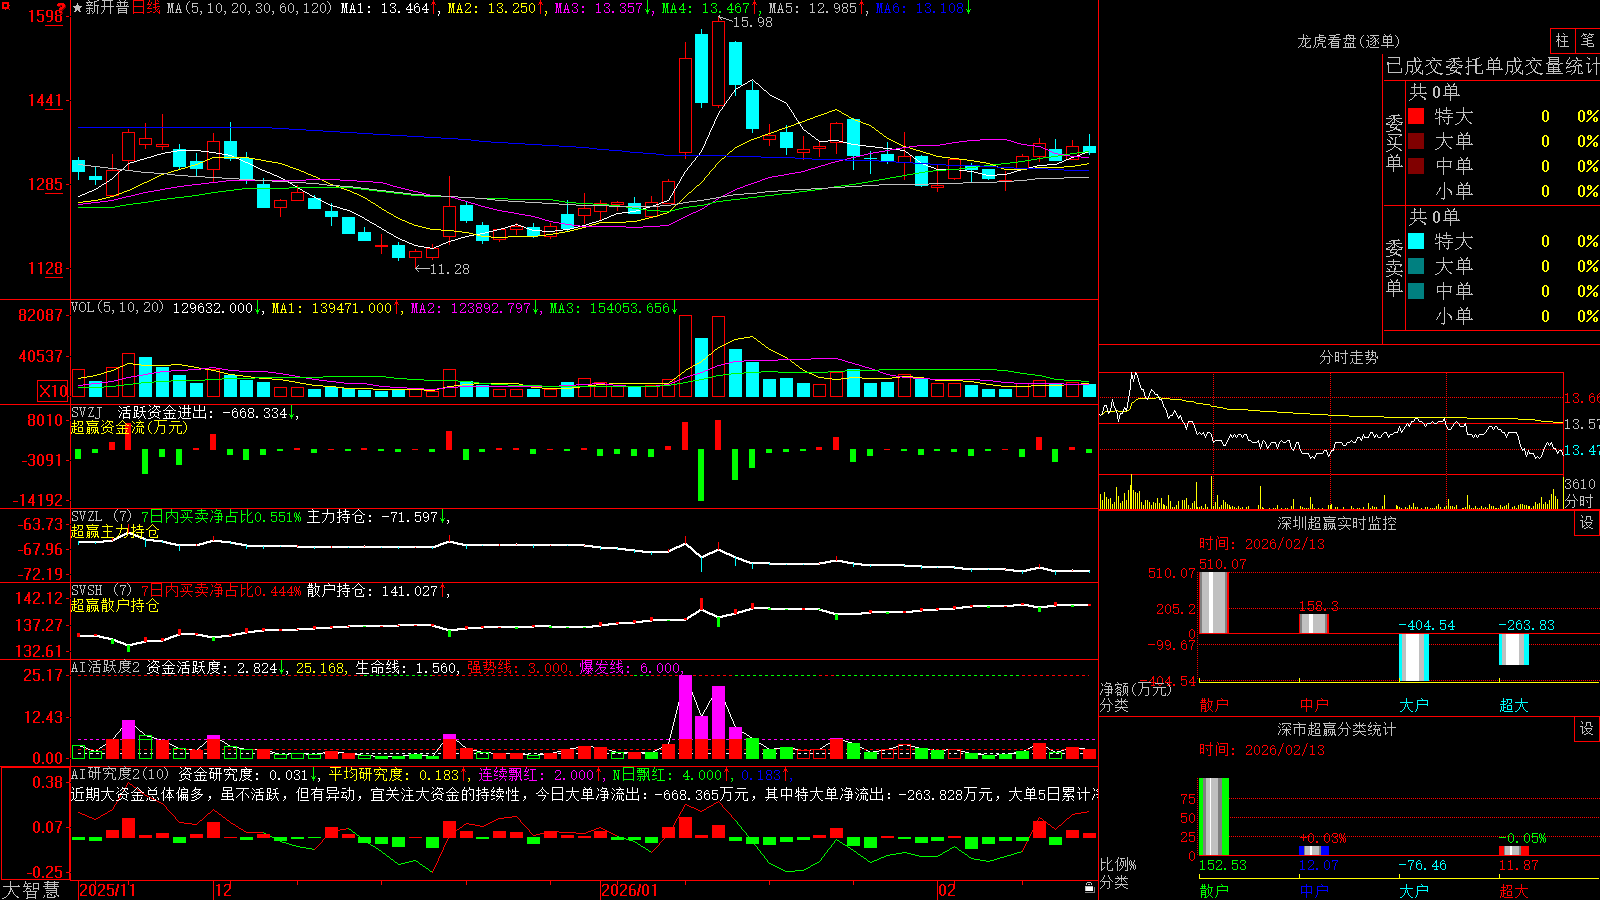Viewport: 1600px width, 900px height.
Task: Click the 分时走势 panel title
Action: 1348,357
